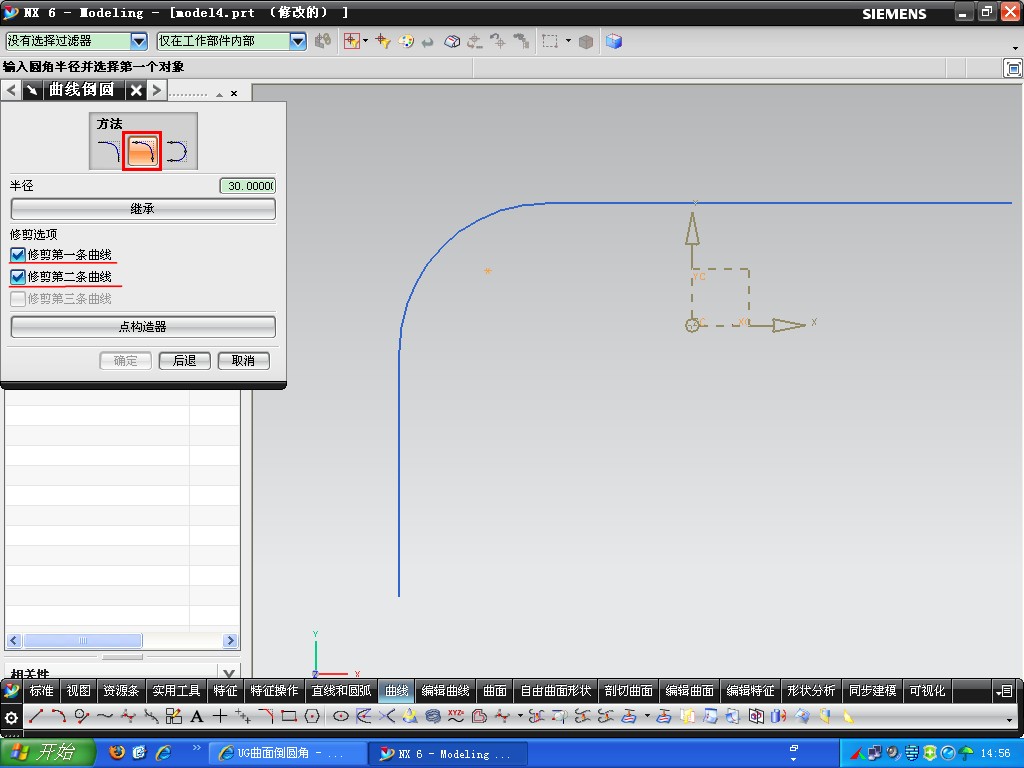
Task: Click the NX 6 Modeling taskbar button
Action: pos(448,754)
